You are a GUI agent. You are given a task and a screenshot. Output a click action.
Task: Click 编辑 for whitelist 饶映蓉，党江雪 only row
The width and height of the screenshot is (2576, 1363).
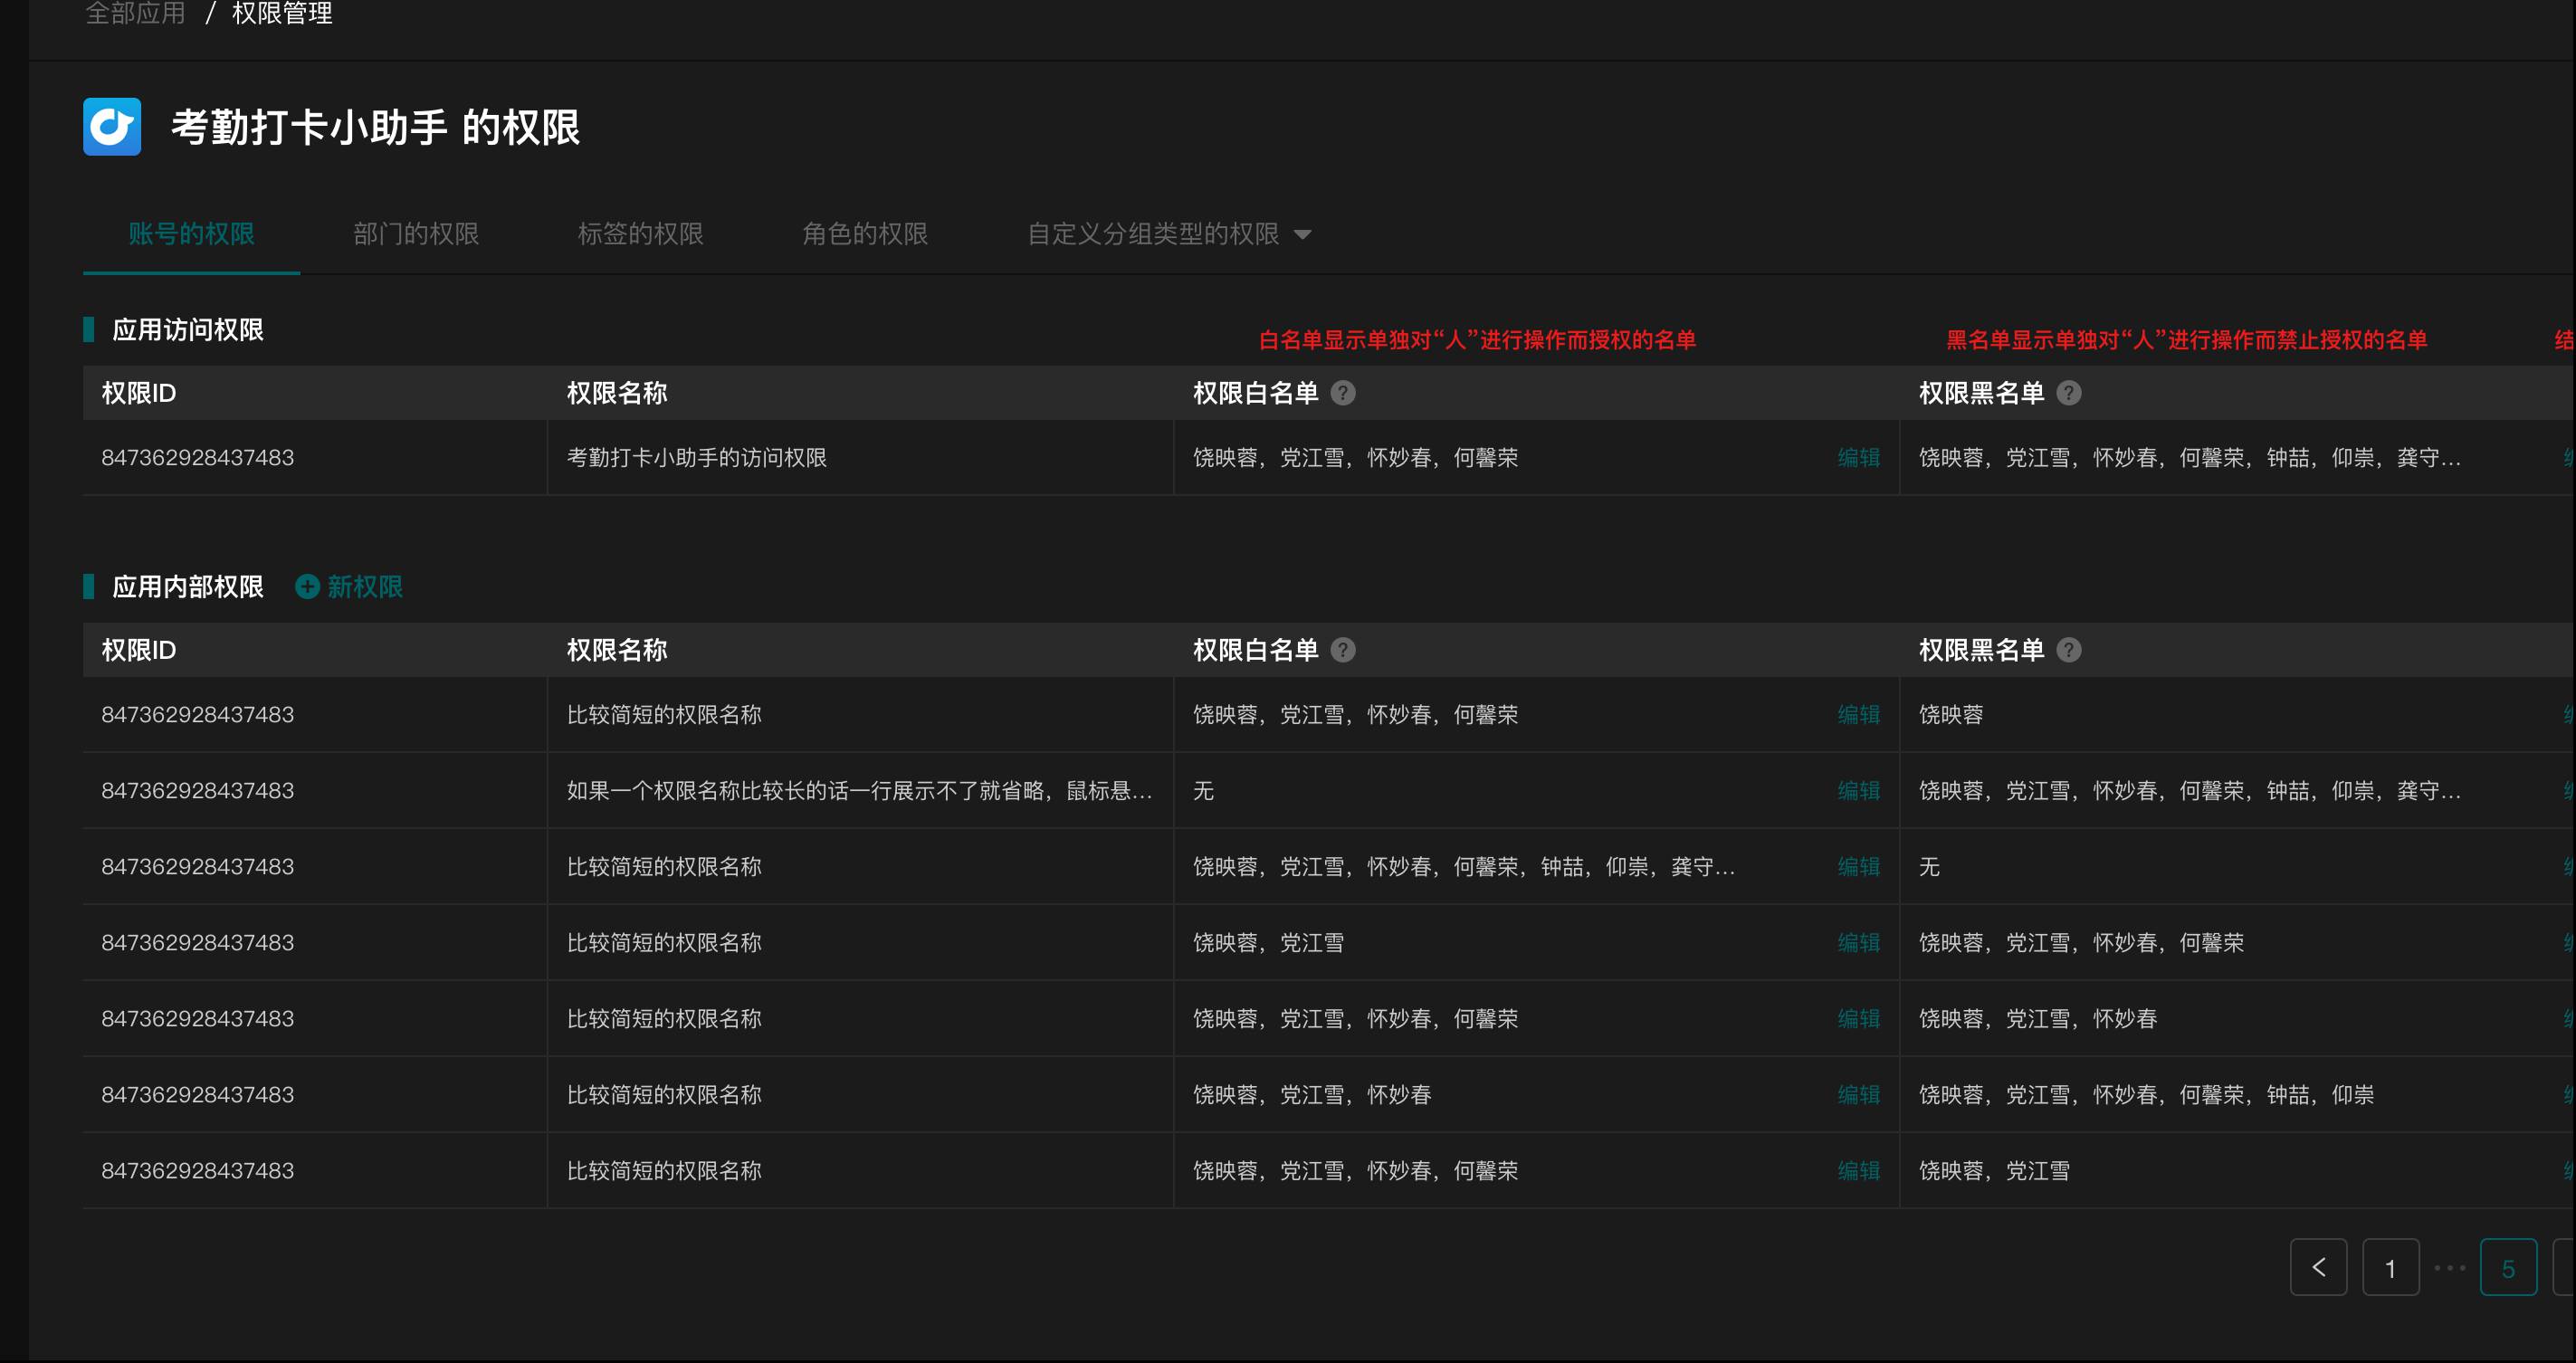click(x=1858, y=943)
